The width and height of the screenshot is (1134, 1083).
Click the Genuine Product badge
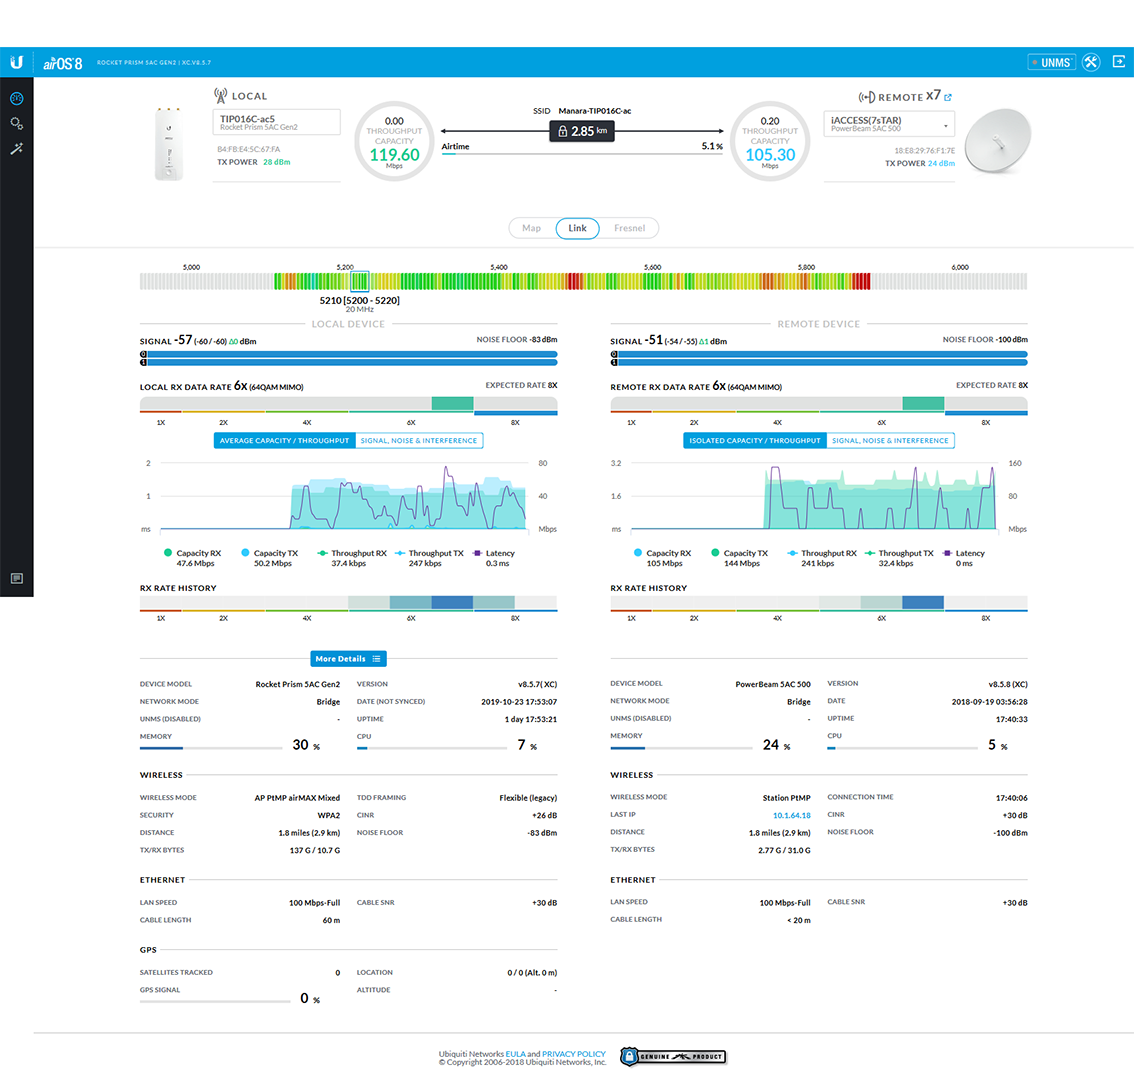[x=673, y=1057]
